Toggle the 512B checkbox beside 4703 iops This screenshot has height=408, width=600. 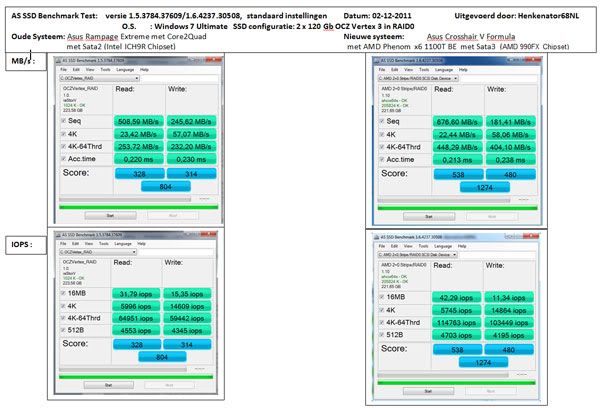[382, 335]
